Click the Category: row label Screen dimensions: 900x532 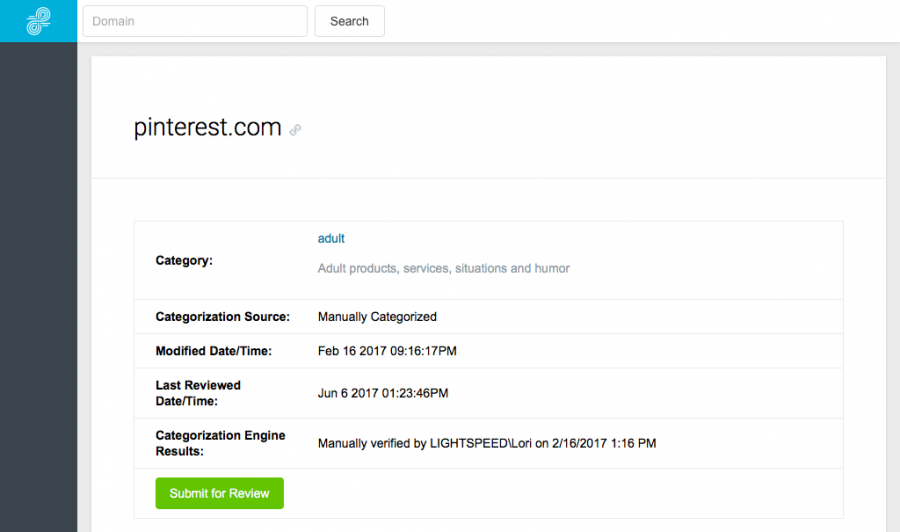tap(184, 261)
